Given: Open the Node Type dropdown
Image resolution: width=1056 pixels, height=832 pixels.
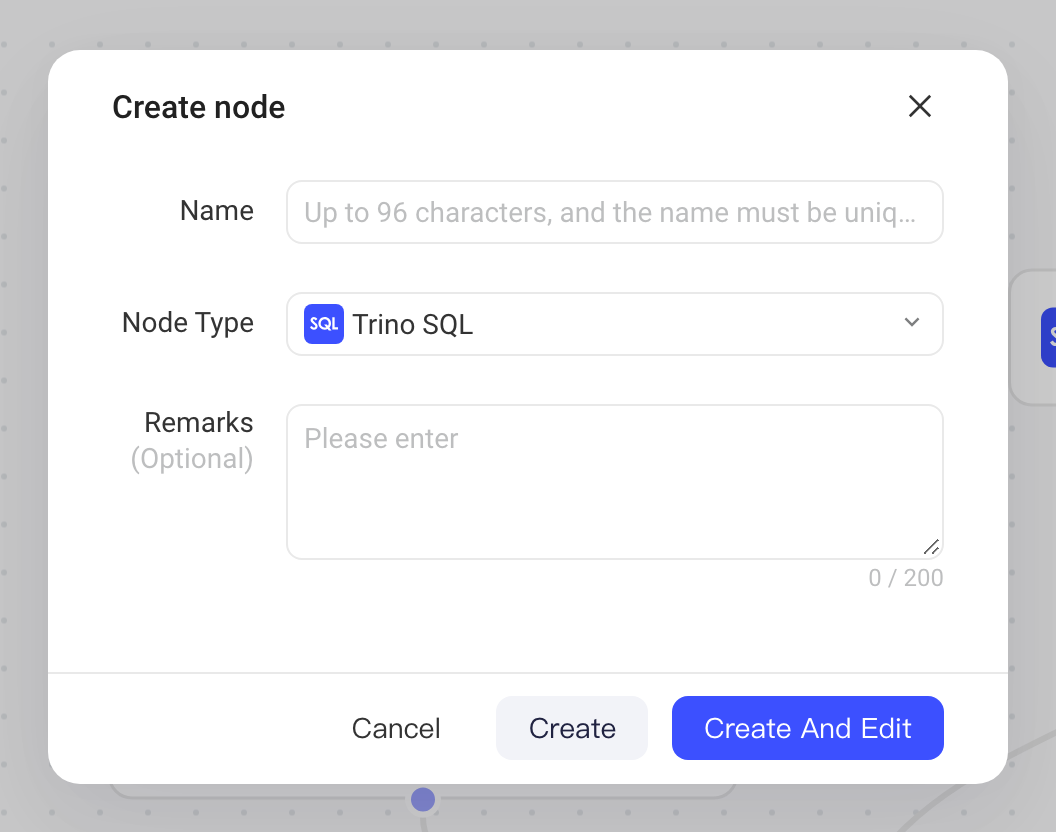Looking at the screenshot, I should (614, 324).
